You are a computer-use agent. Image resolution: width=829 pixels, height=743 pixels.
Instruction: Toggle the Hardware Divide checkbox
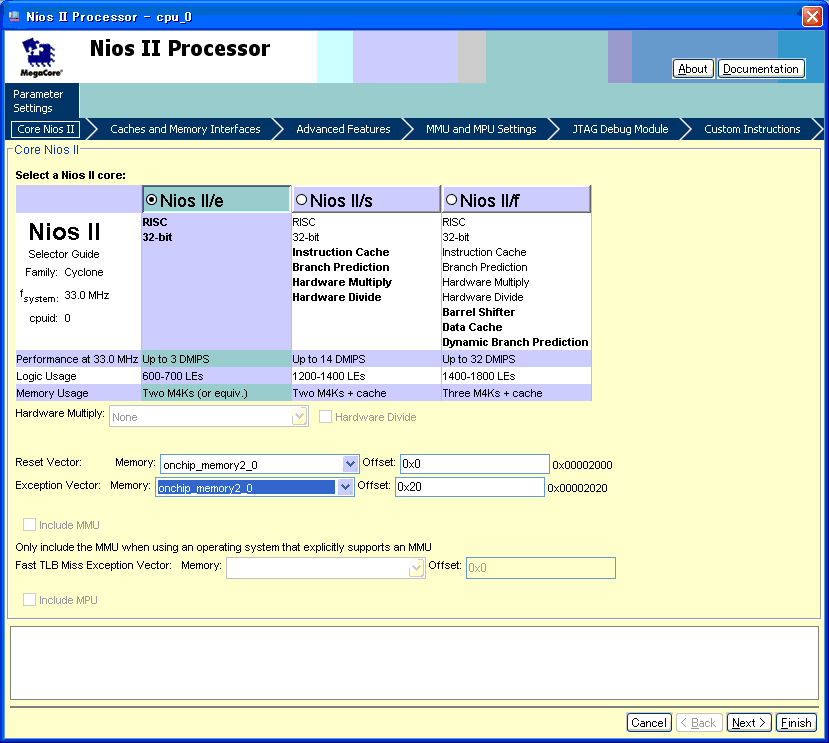click(x=325, y=417)
